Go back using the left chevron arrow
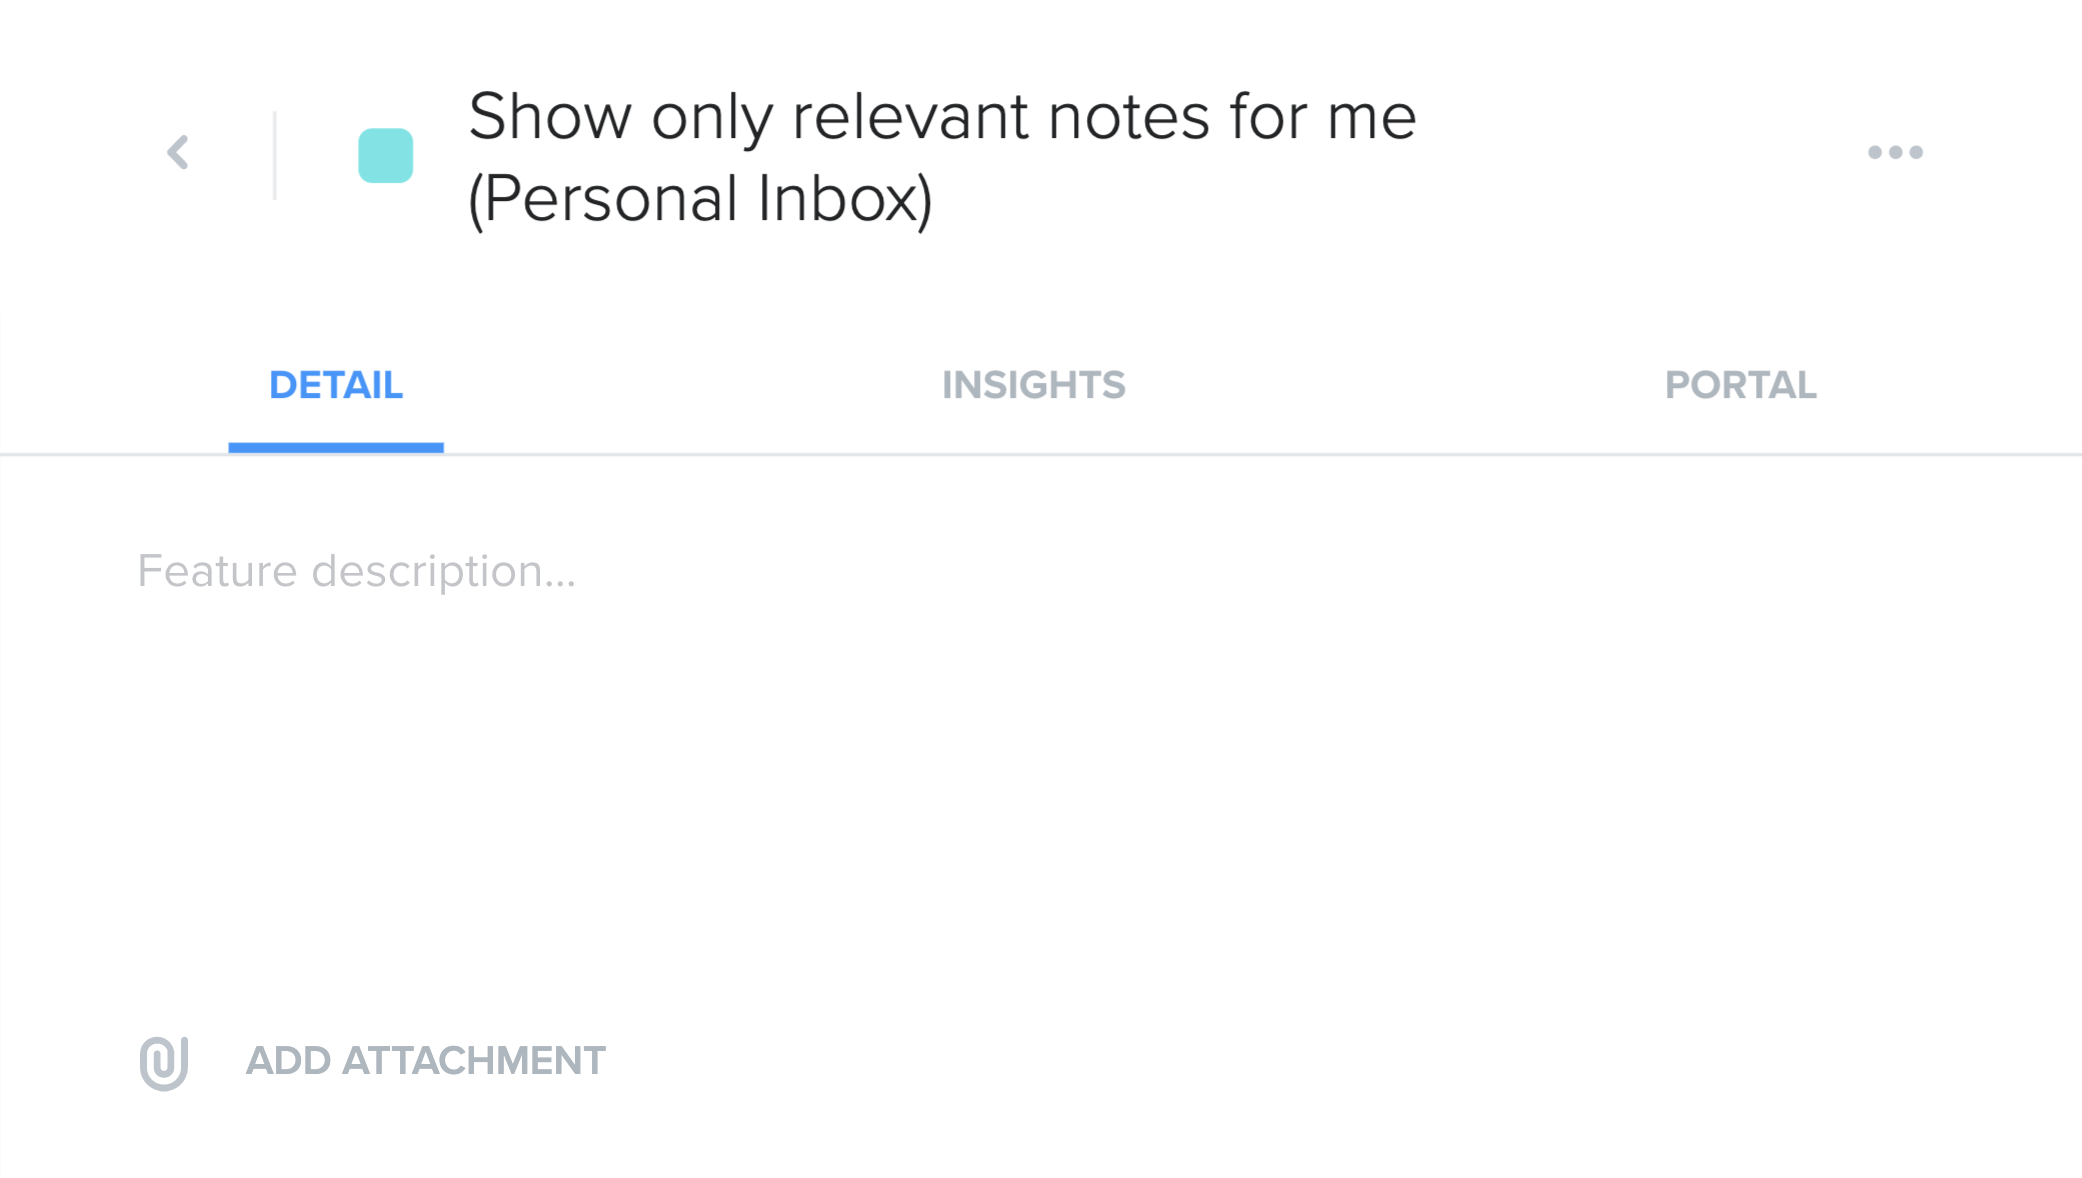Image resolution: width=2082 pixels, height=1178 pixels. [x=178, y=153]
